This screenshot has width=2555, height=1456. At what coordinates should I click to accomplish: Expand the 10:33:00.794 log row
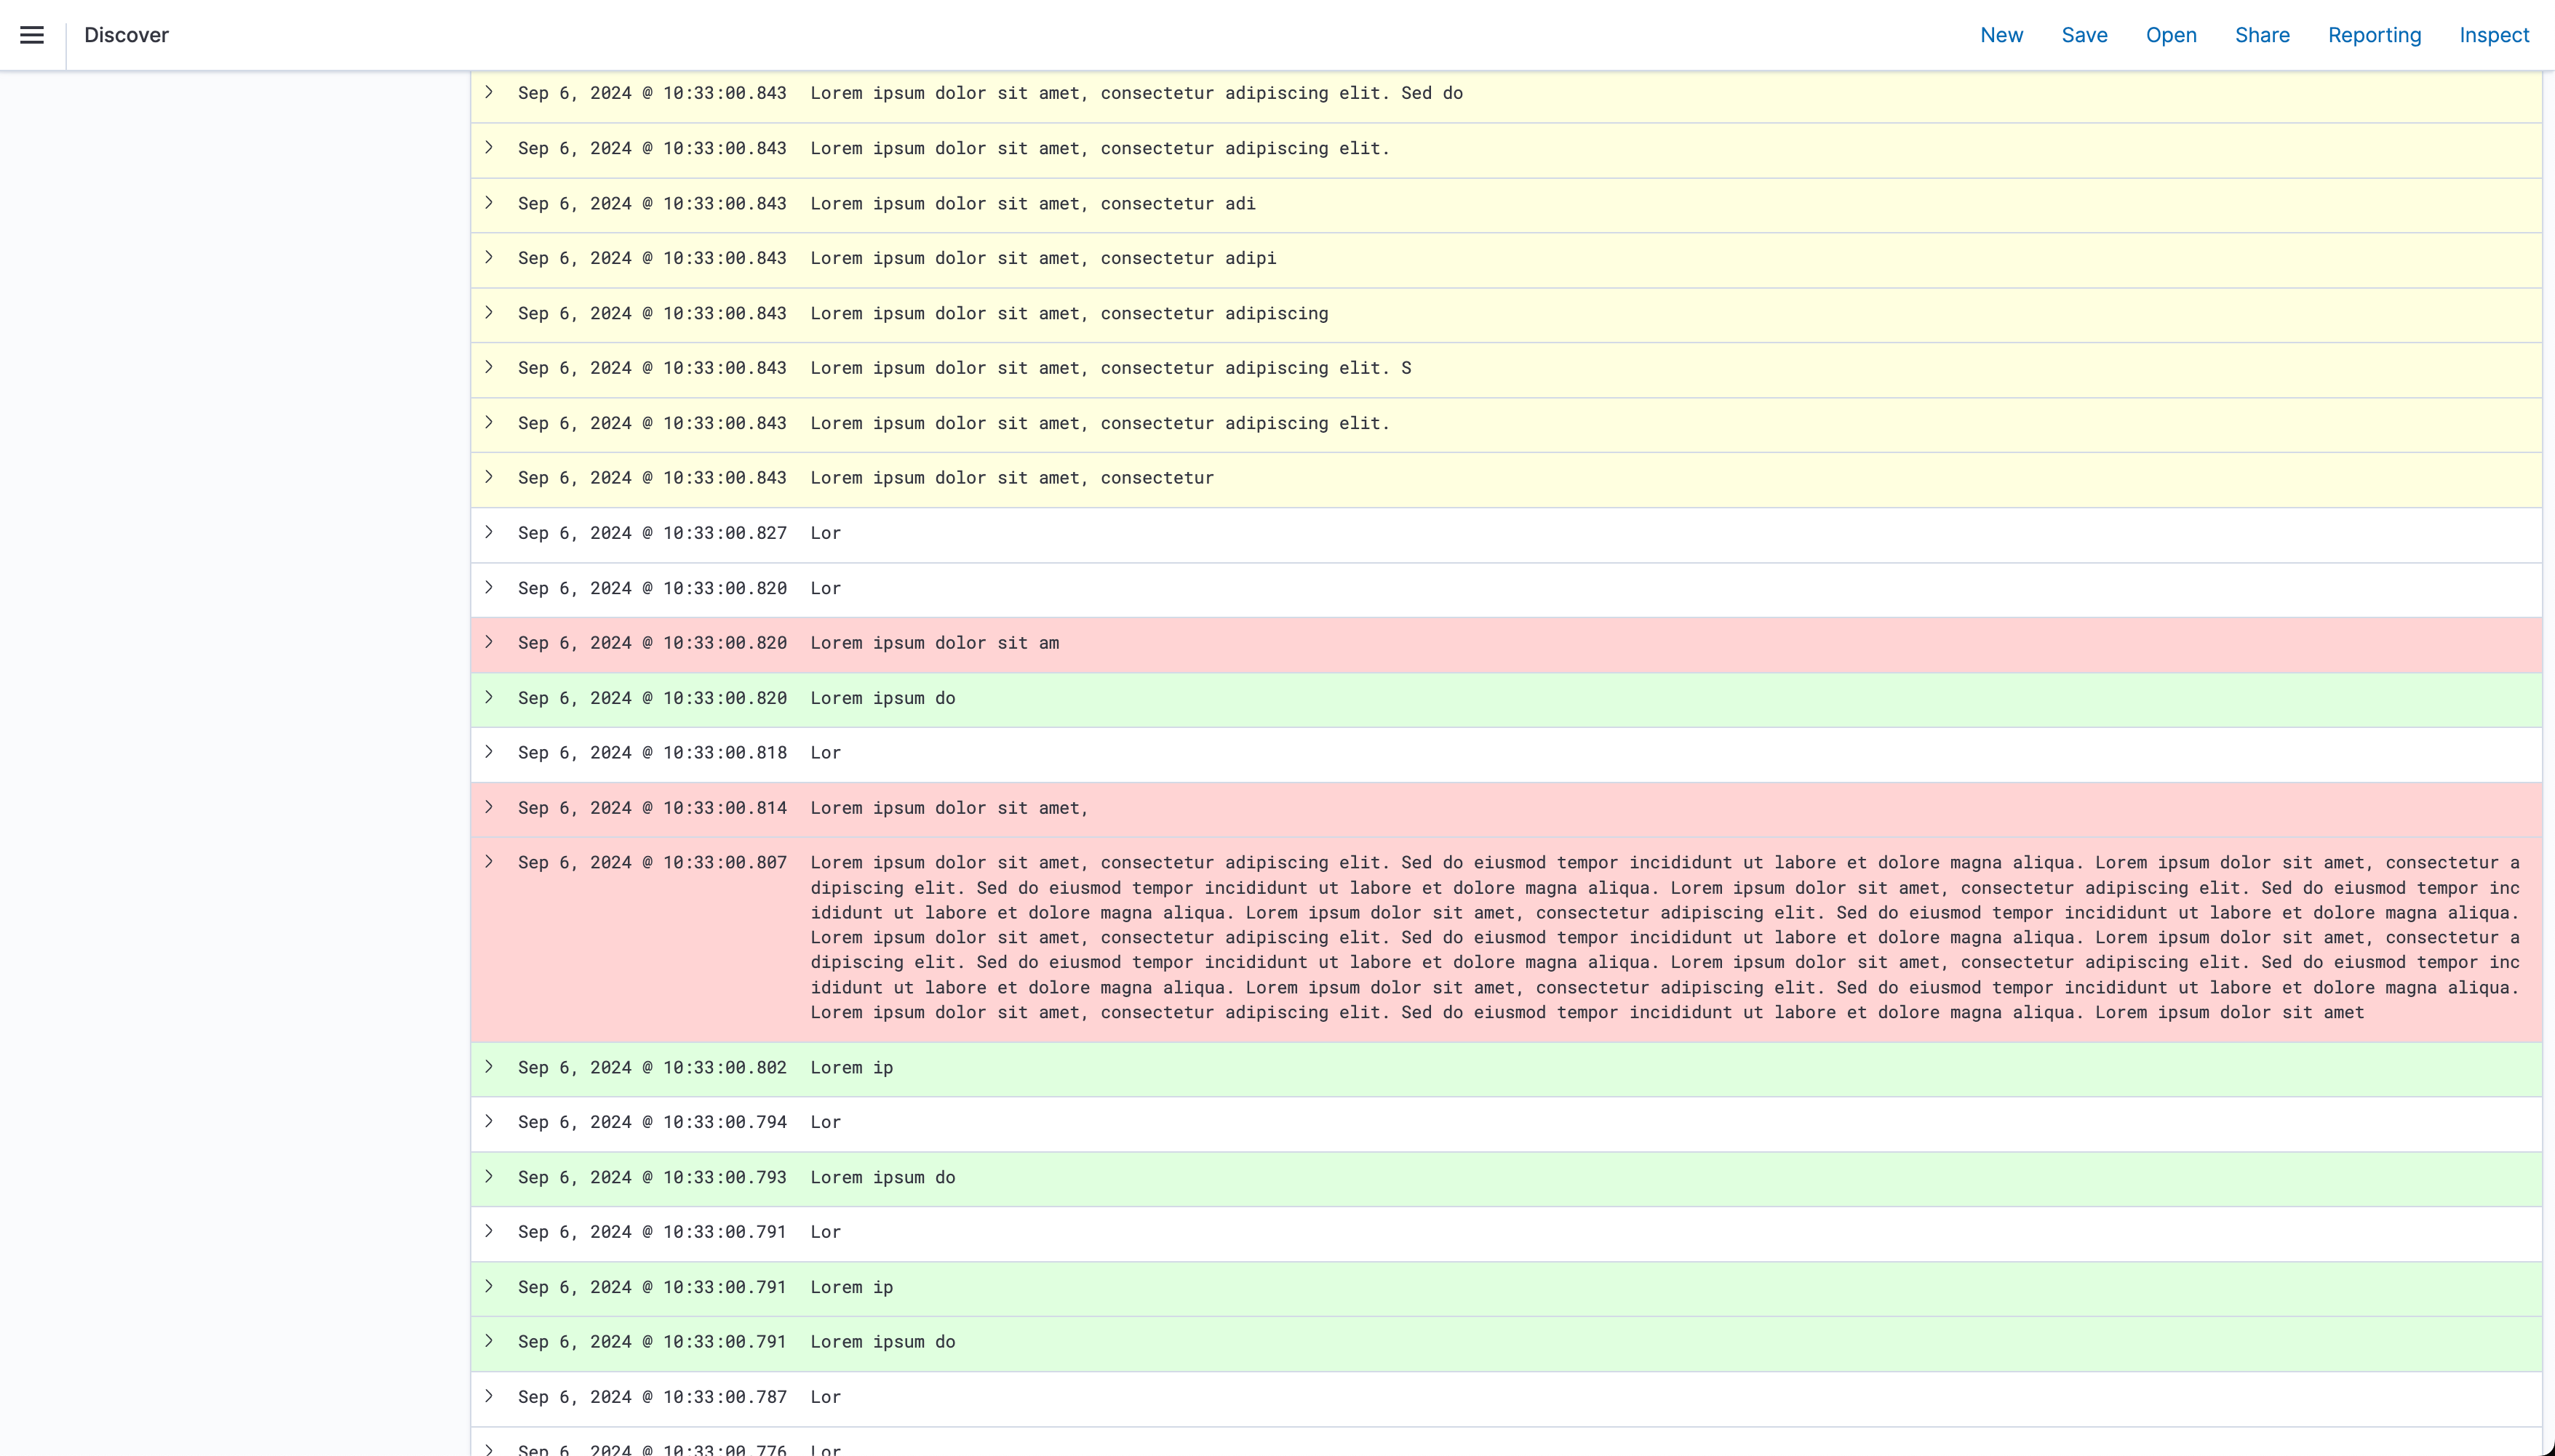pyautogui.click(x=489, y=1121)
